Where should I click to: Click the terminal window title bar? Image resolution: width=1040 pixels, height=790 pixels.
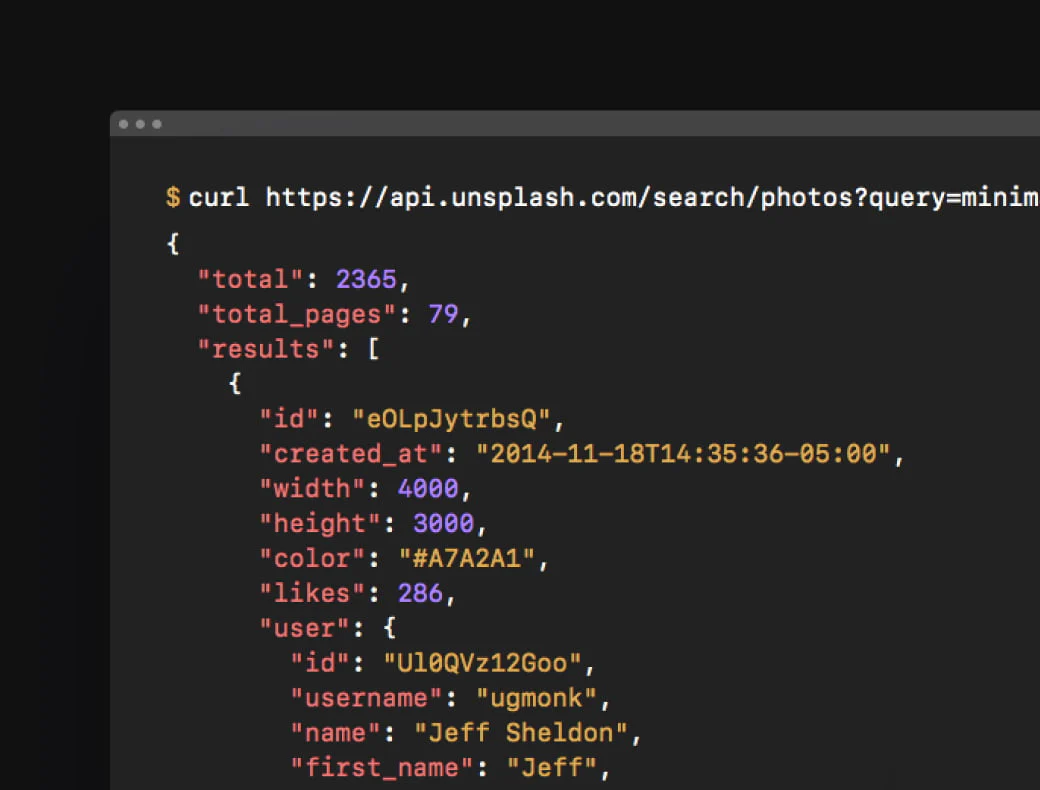600,124
